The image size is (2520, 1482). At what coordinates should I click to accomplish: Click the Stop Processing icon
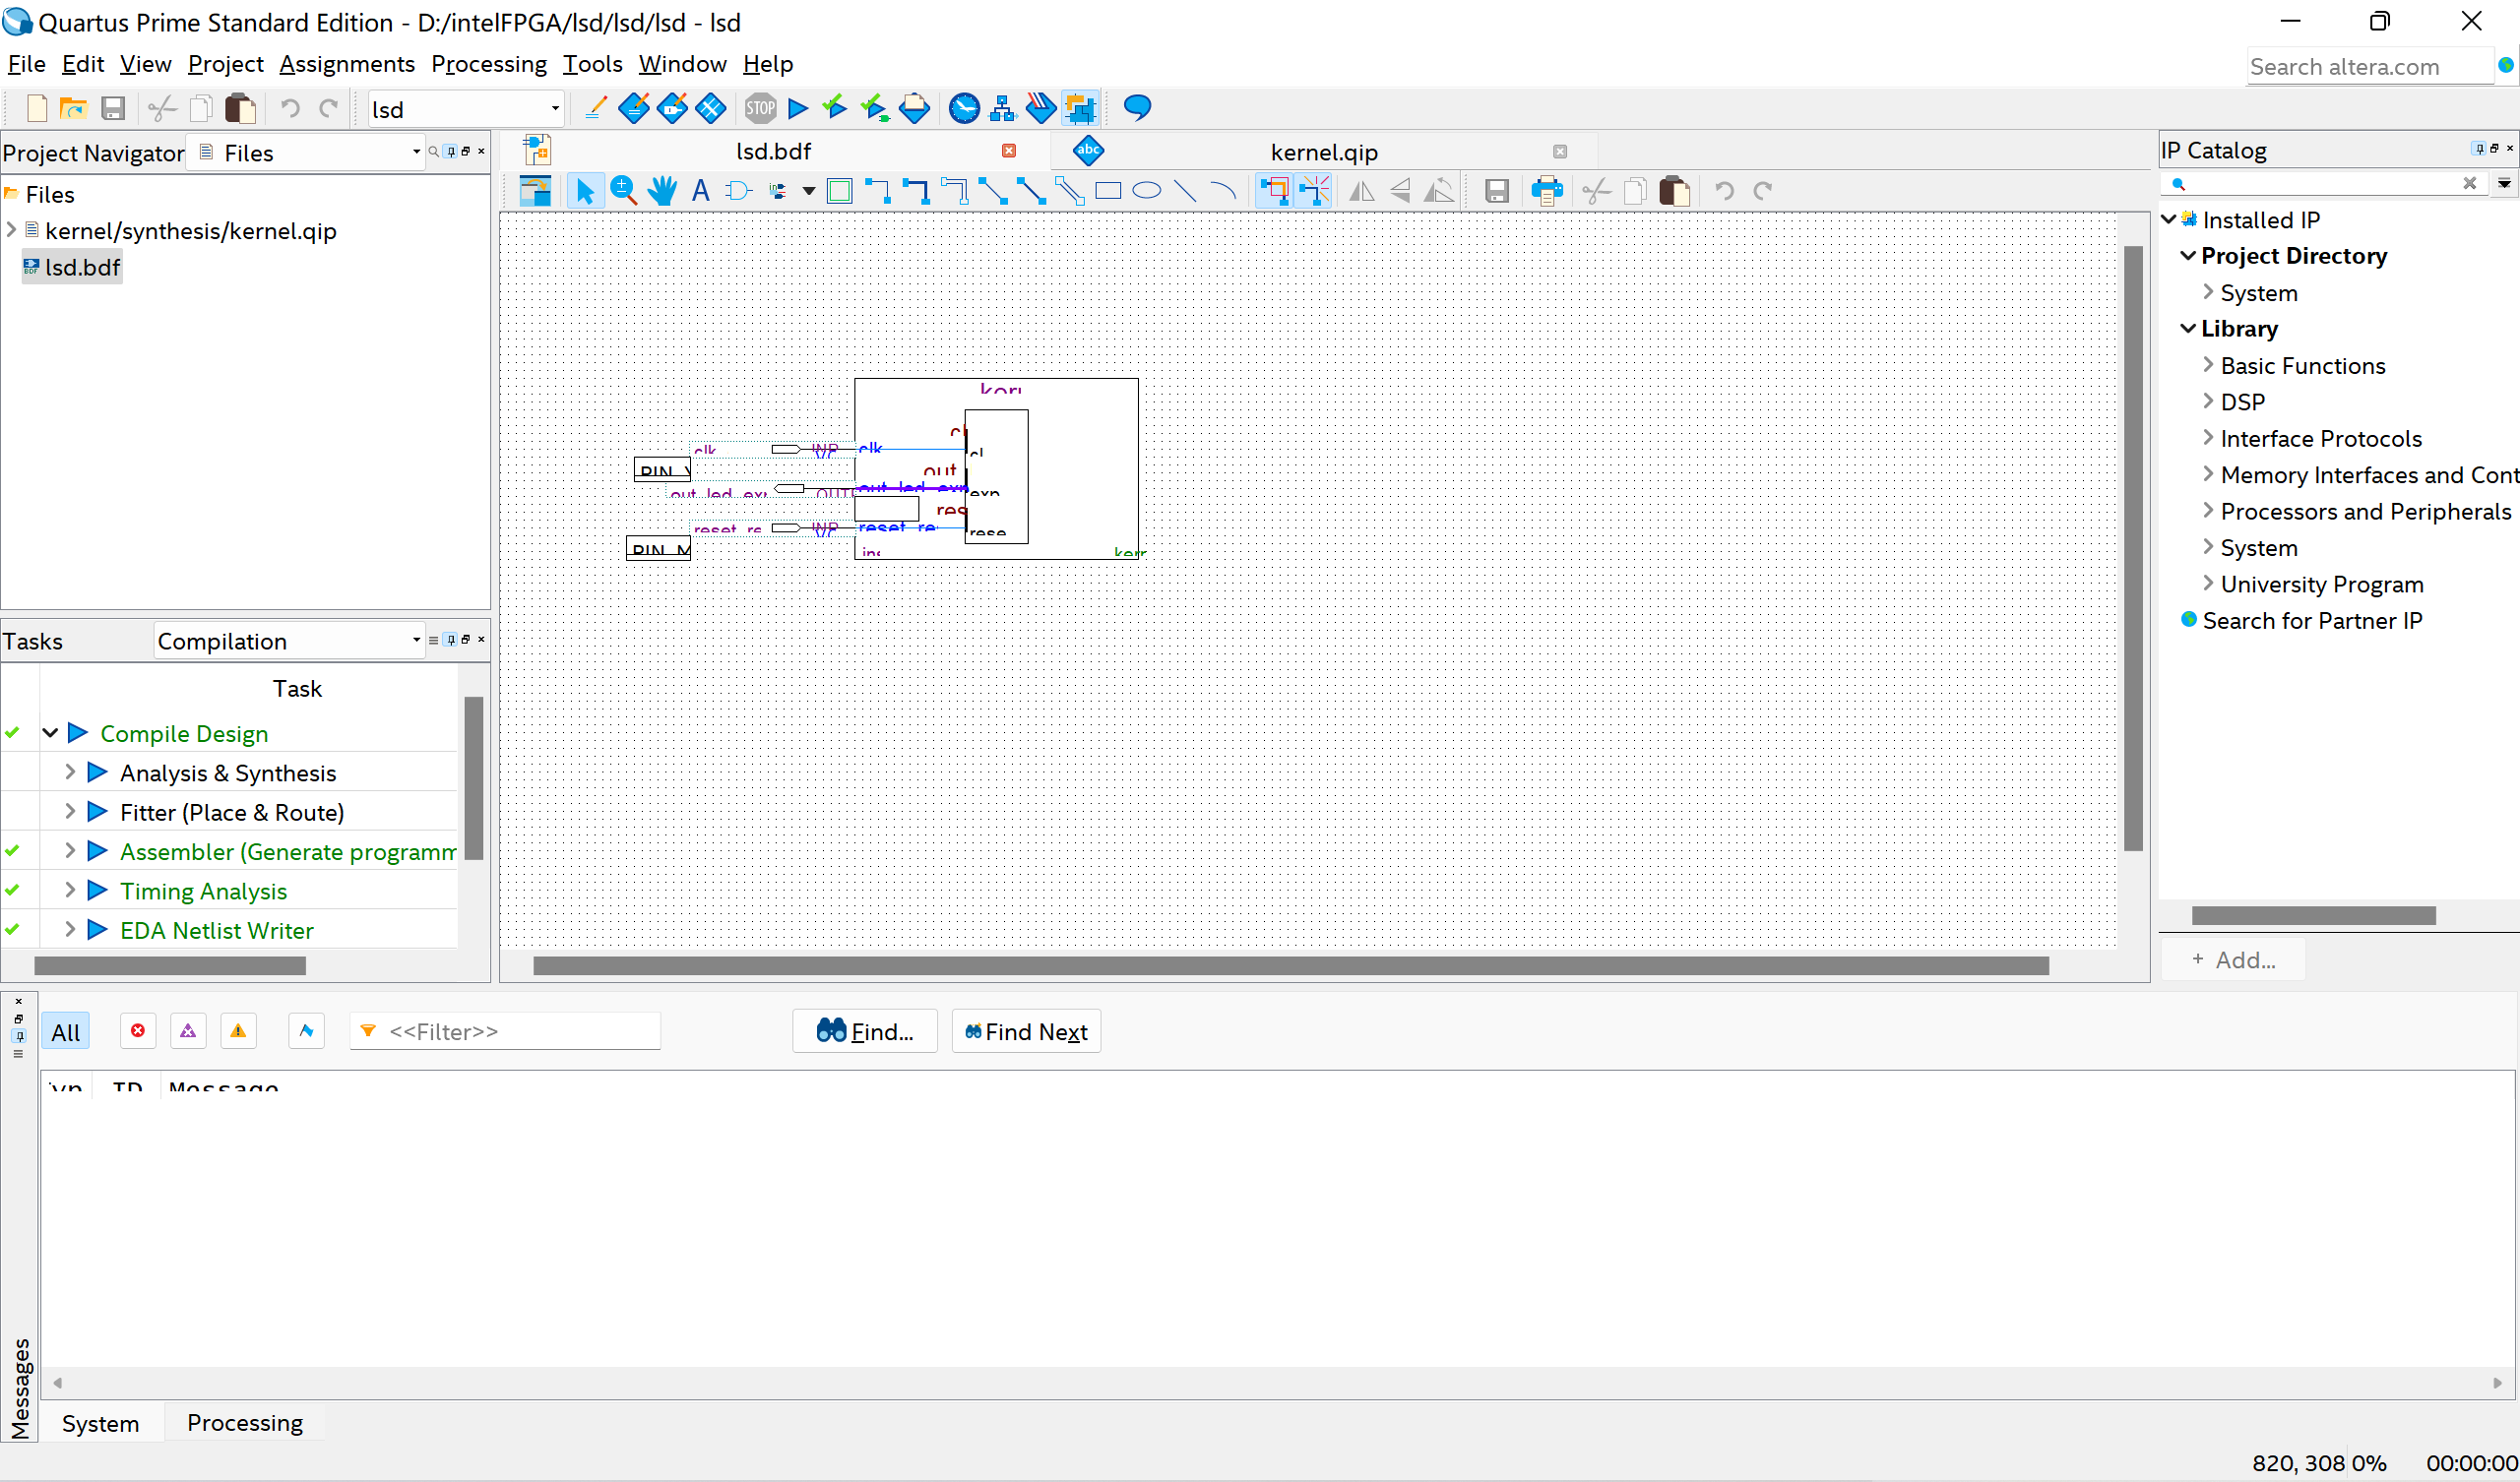760,108
